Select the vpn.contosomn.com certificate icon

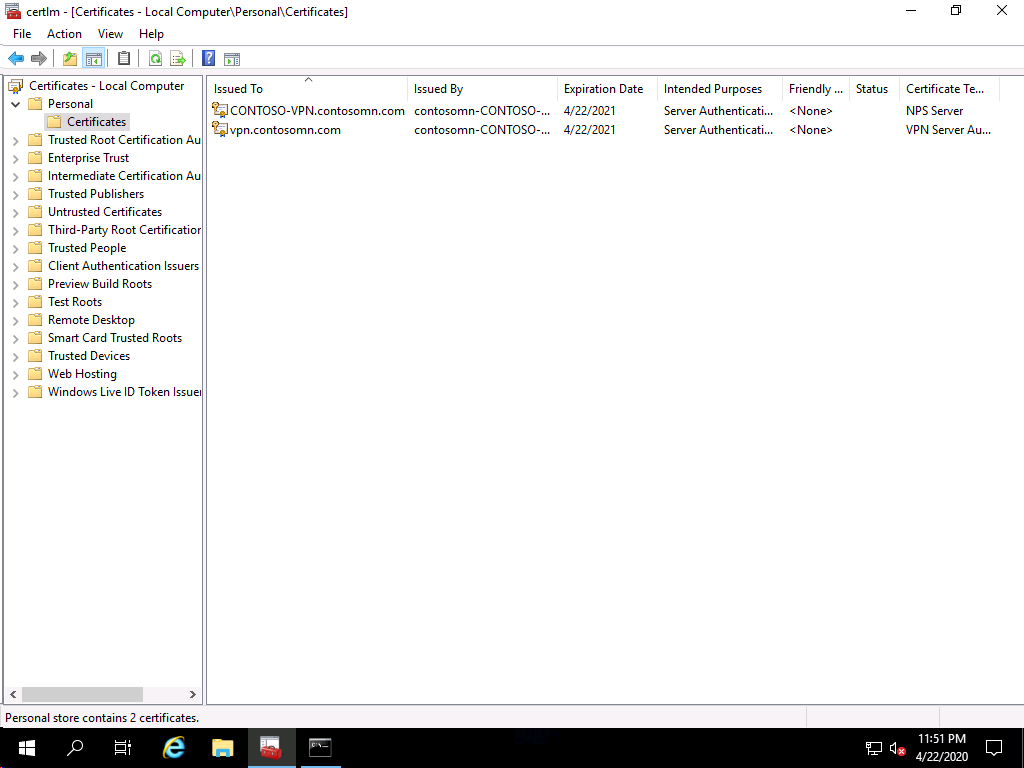pyautogui.click(x=220, y=129)
